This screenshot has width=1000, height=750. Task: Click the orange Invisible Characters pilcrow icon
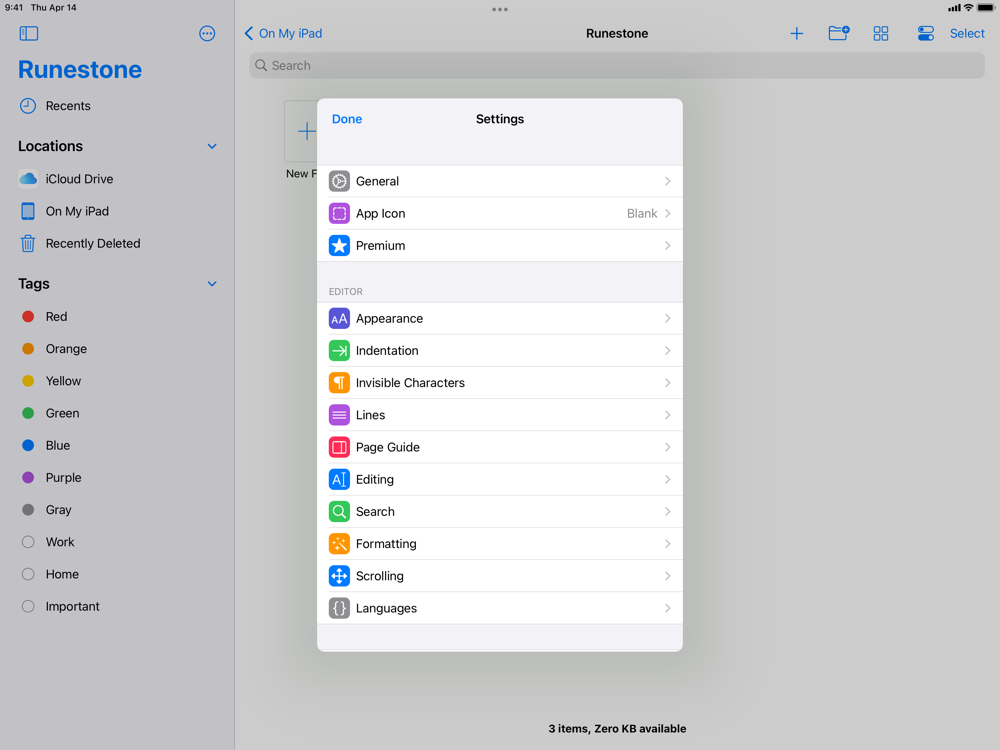click(339, 383)
